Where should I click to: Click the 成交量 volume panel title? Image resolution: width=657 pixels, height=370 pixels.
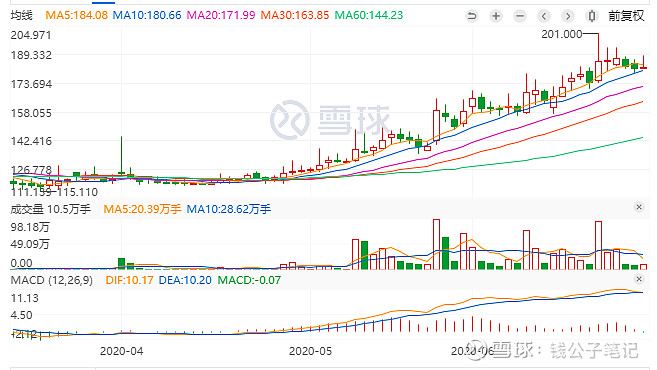(x=27, y=209)
